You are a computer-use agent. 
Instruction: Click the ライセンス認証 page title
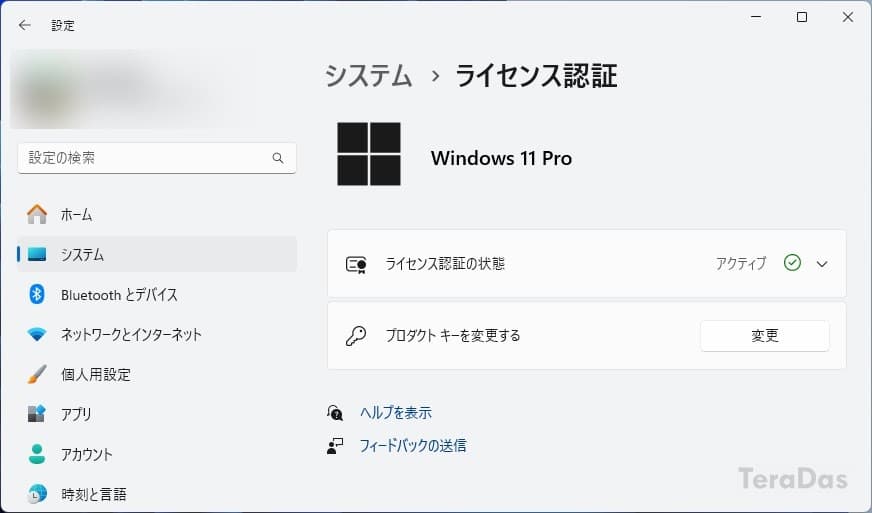pos(536,75)
